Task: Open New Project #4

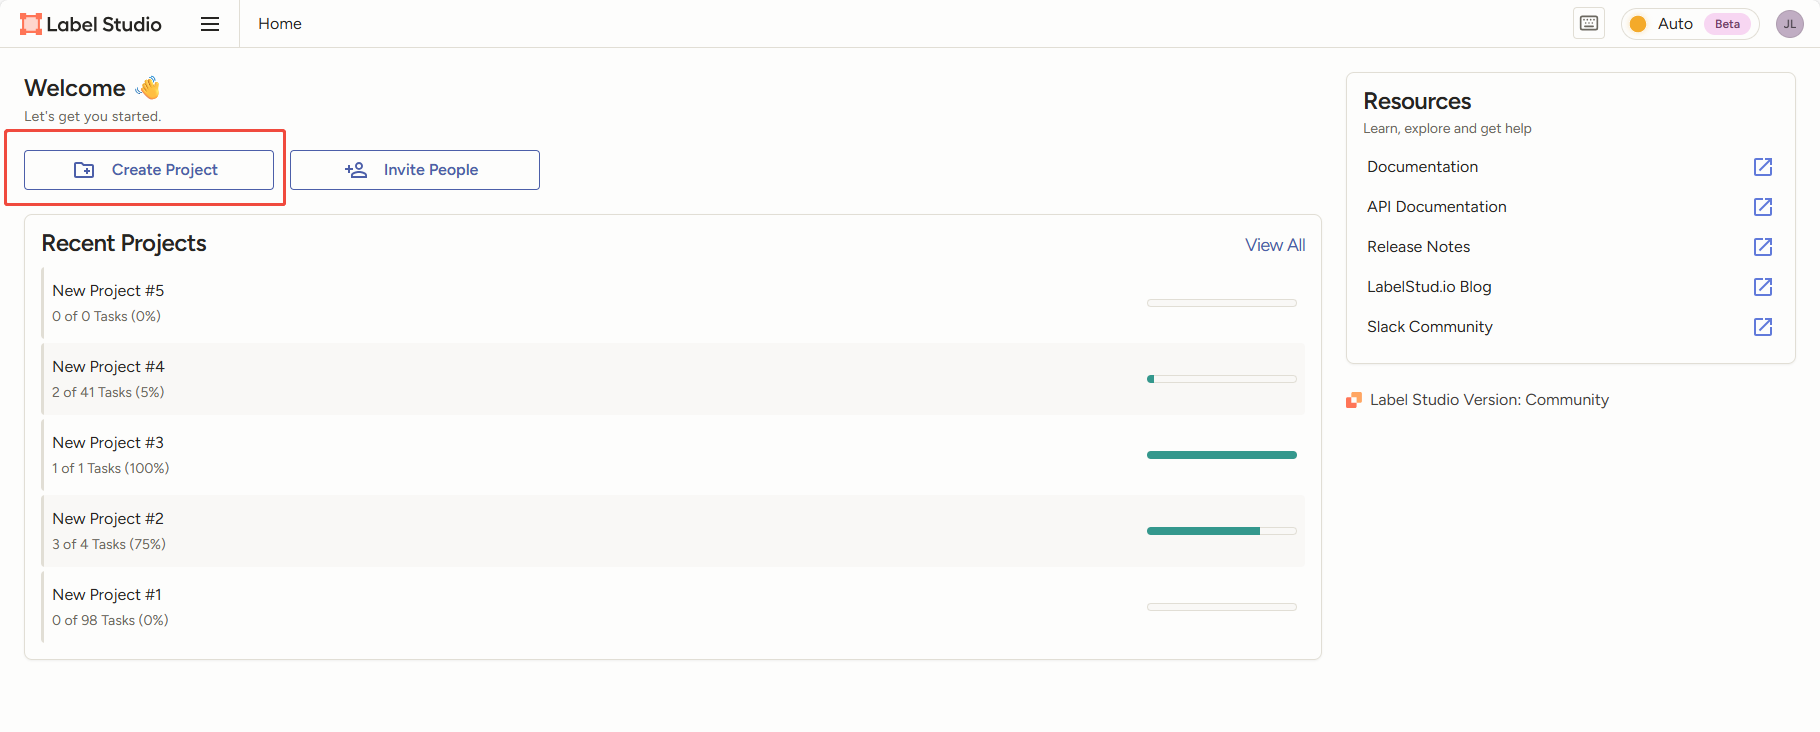Action: 108,367
